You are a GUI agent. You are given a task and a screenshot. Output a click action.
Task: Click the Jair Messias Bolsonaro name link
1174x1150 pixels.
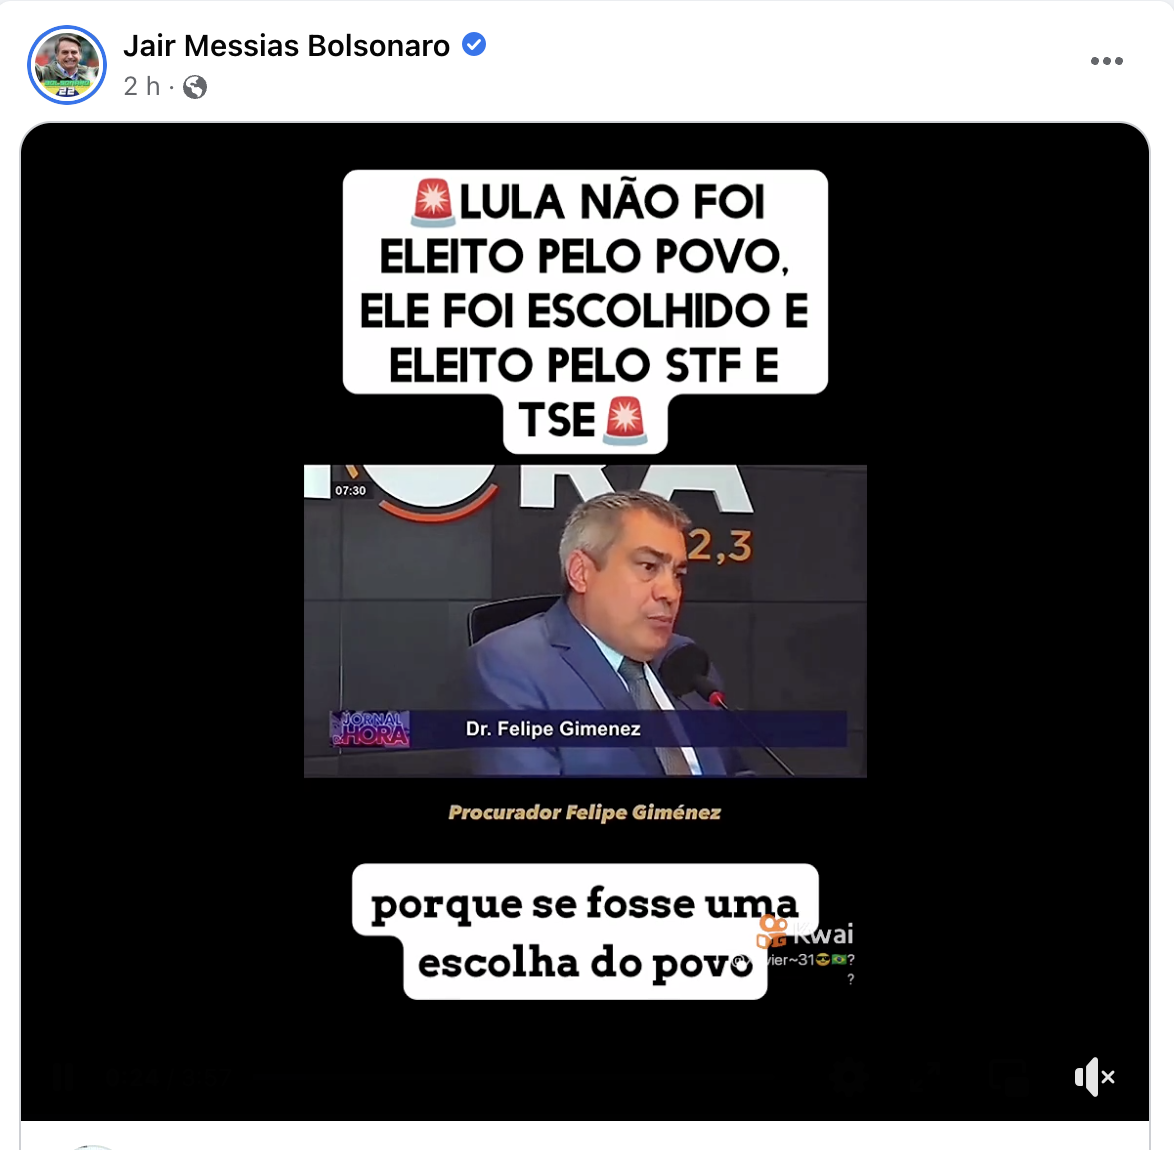286,46
